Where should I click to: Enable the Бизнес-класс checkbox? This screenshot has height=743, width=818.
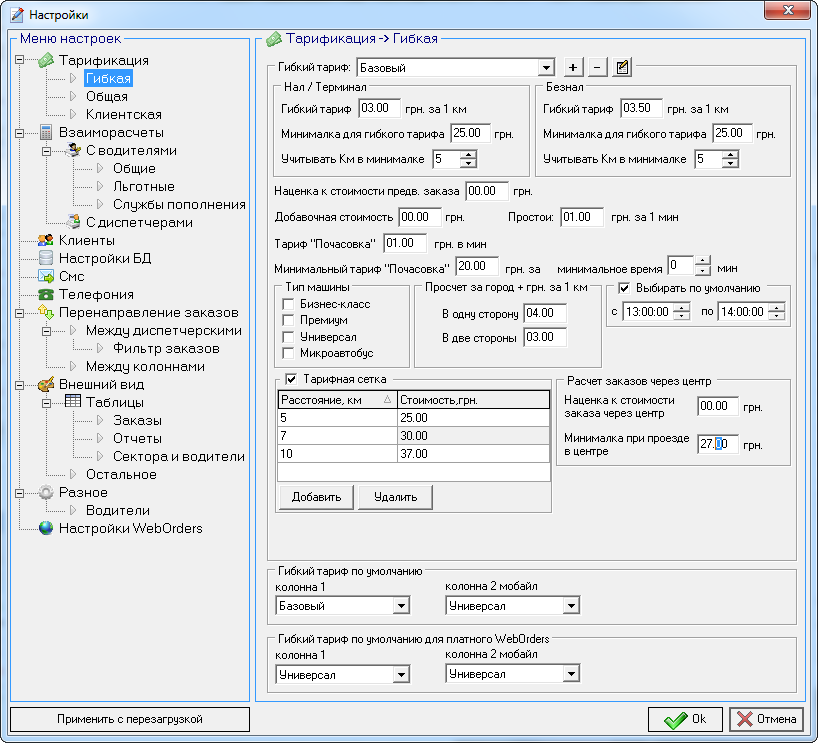(288, 304)
